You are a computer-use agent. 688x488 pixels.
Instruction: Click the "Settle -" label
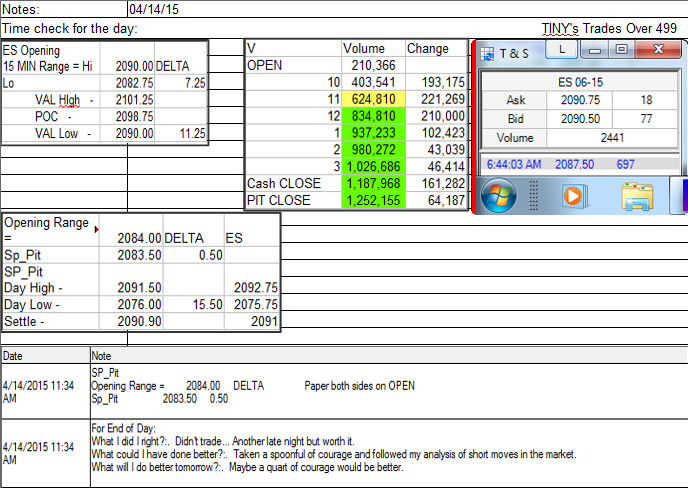(24, 322)
